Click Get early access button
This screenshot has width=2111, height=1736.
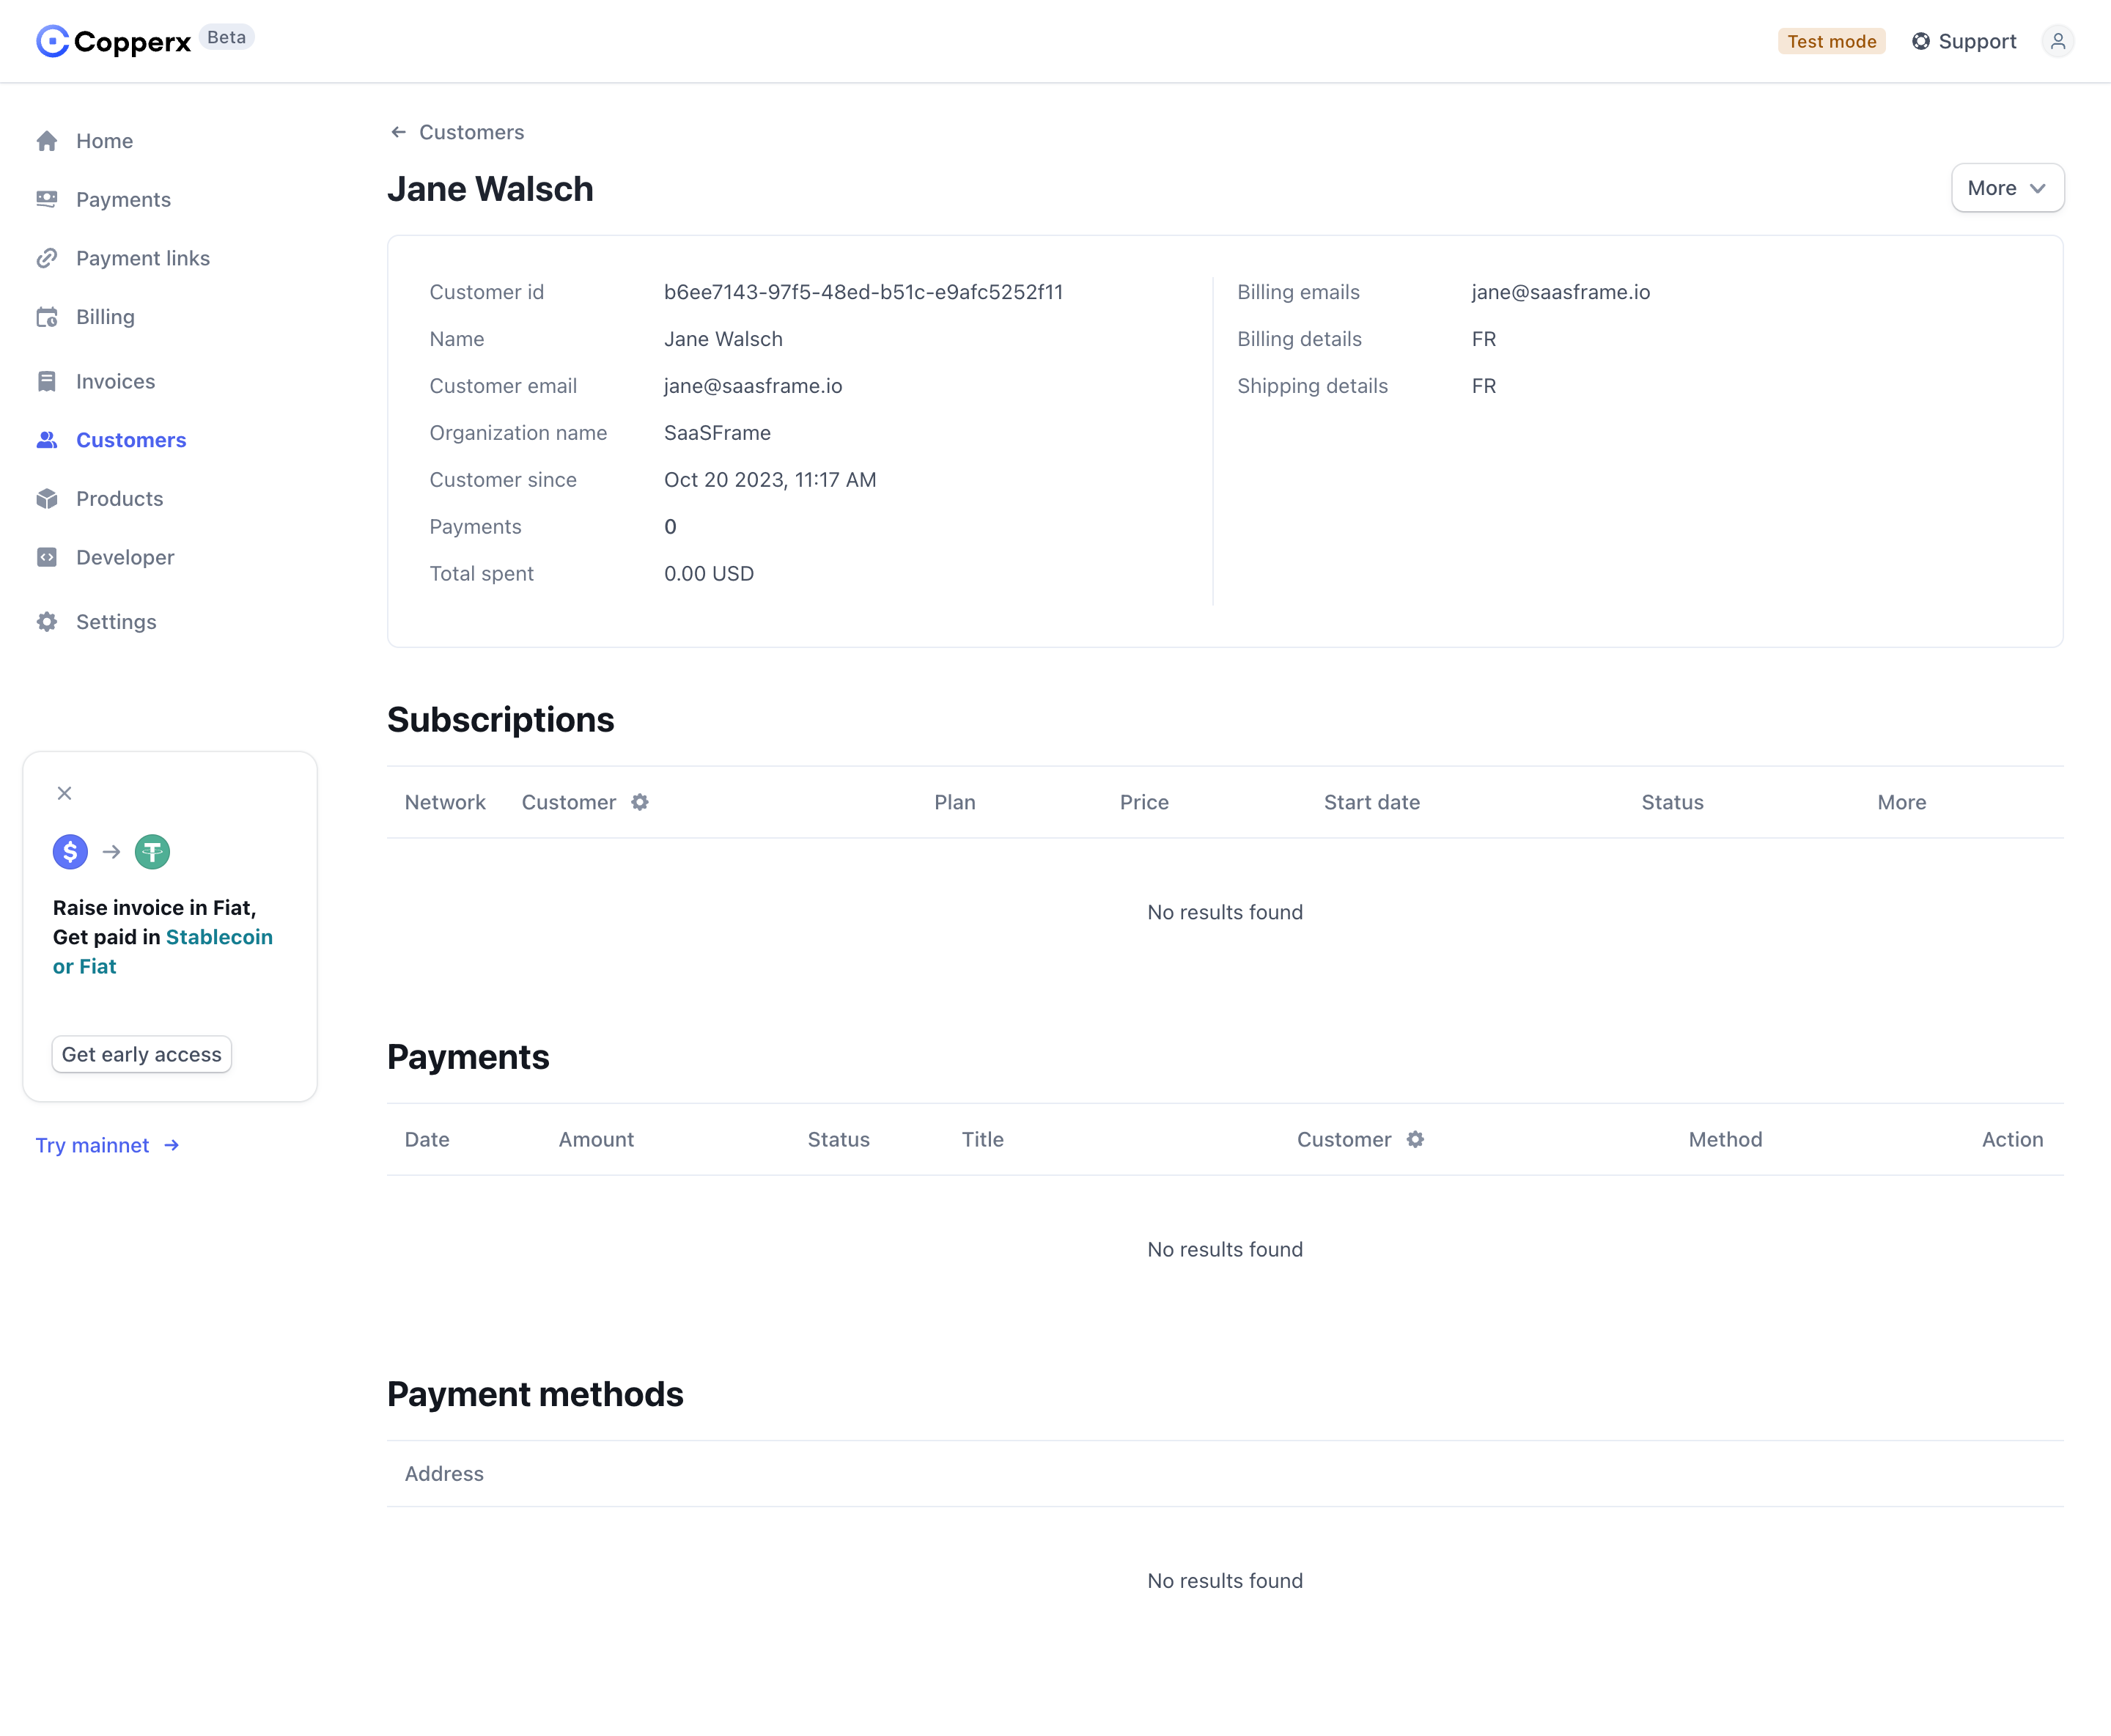coord(141,1054)
